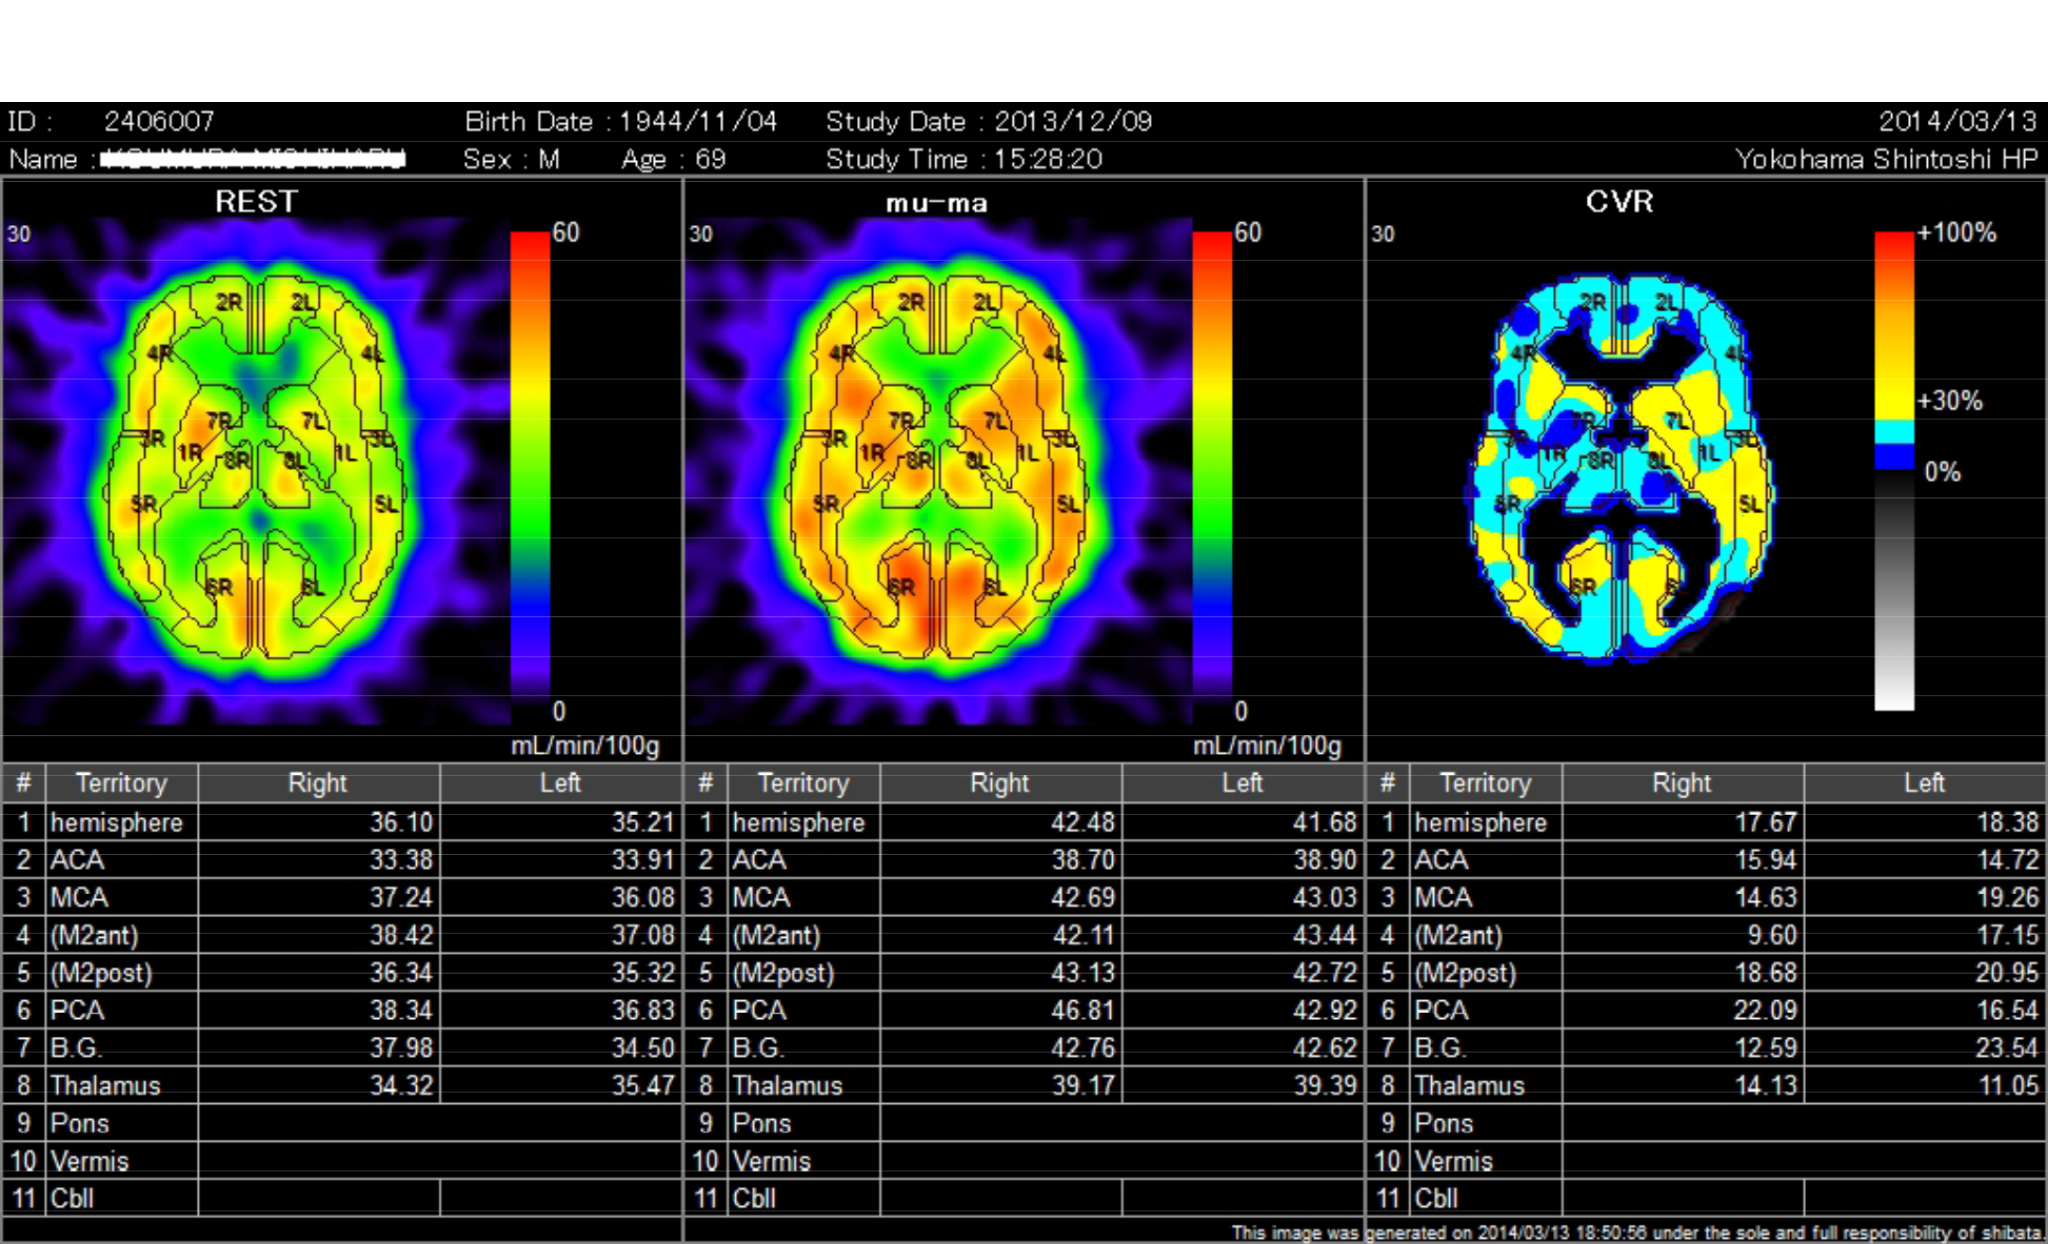This screenshot has width=2048, height=1244.
Task: Click the Left column header under mu-ma
Action: [x=1242, y=783]
